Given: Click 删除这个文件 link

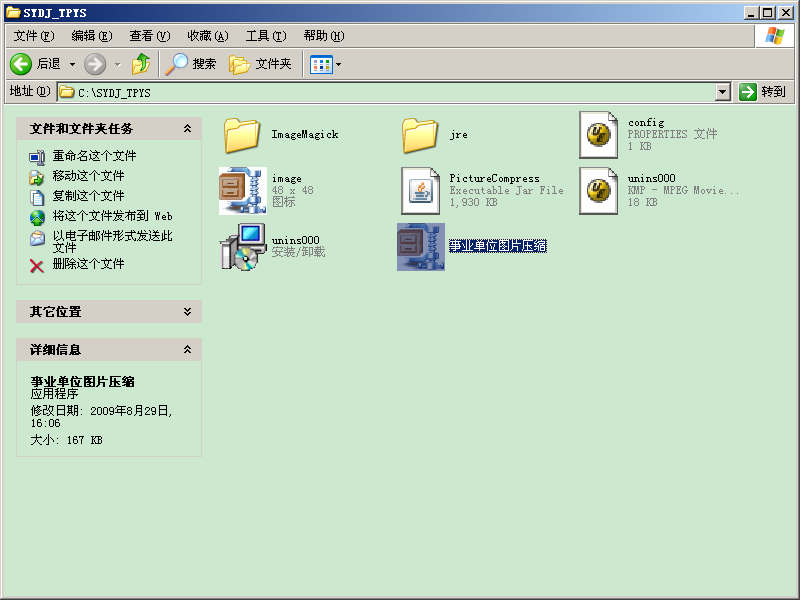Looking at the screenshot, I should (88, 264).
